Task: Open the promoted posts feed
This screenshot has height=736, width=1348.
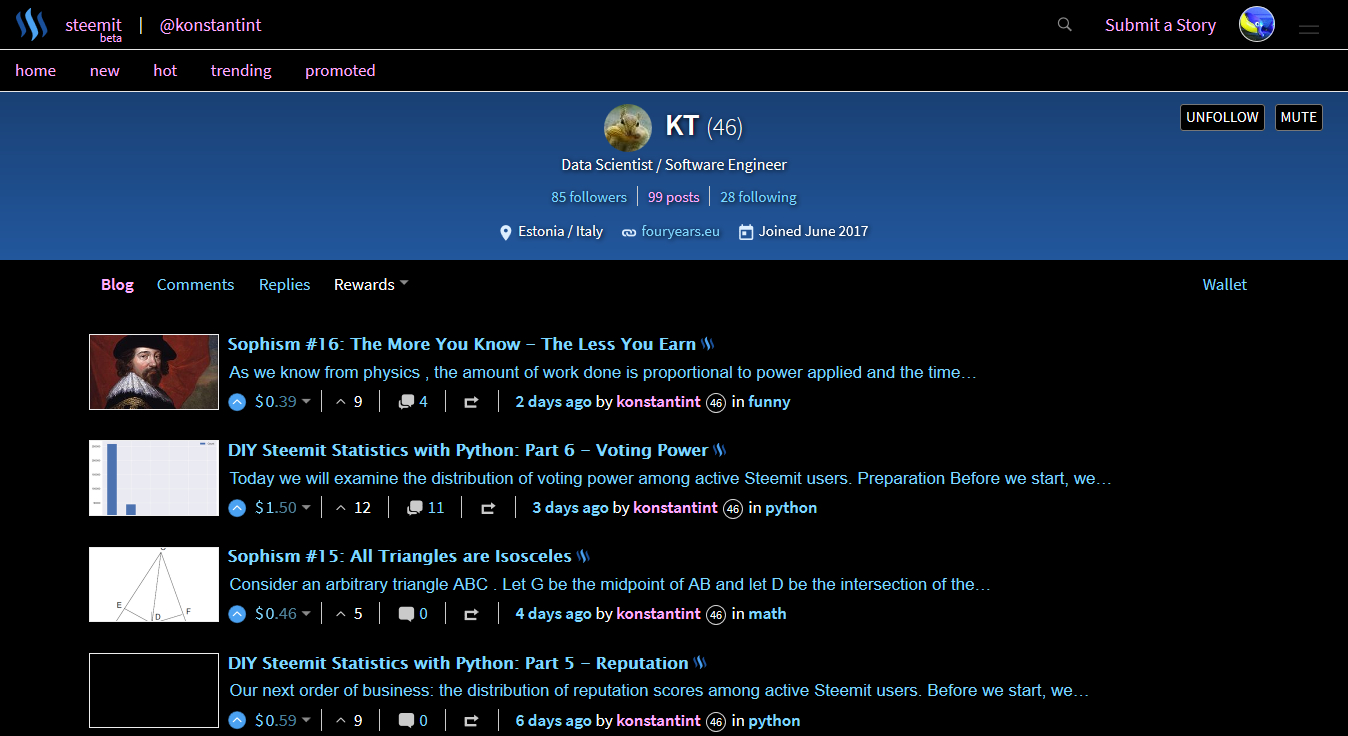Action: click(340, 71)
